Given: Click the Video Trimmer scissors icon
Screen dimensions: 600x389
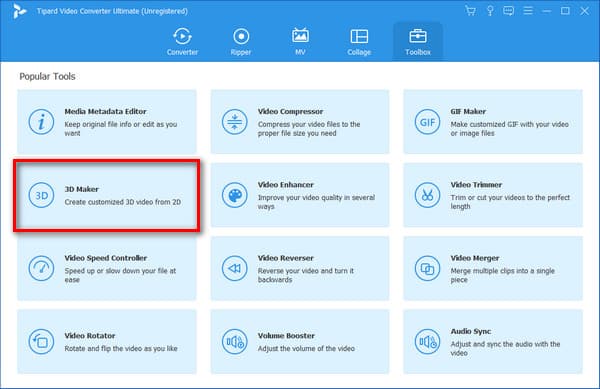Looking at the screenshot, I should click(x=427, y=195).
